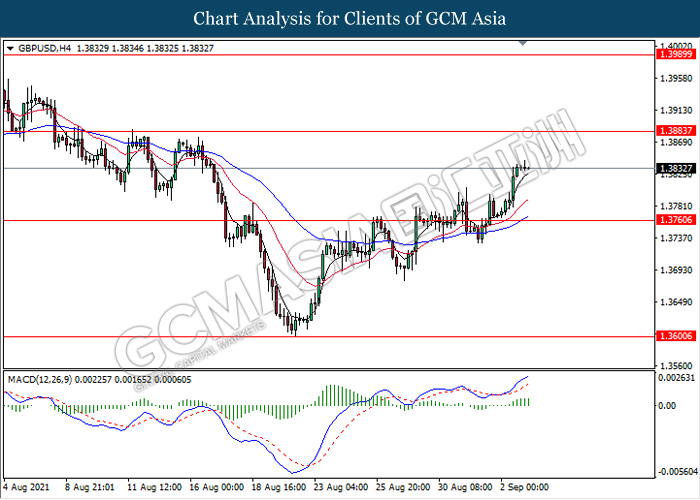700x500 pixels.
Task: Click the 30 Aug 08:00 time label
Action: (465, 487)
